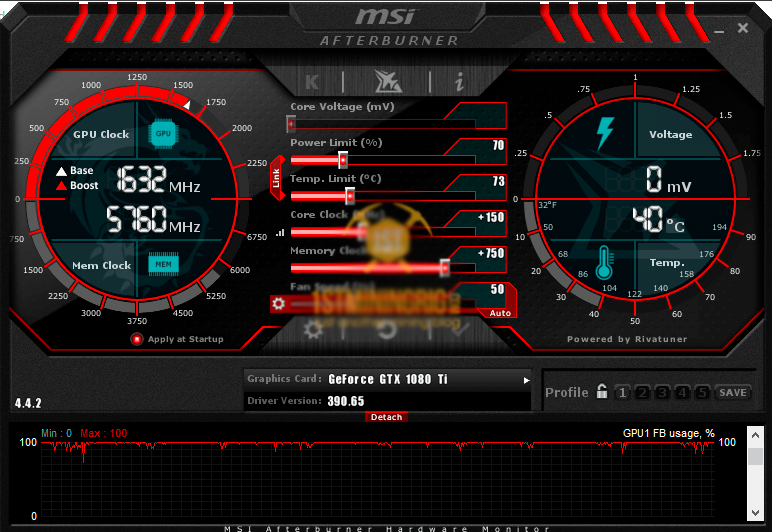Open the settings gear icon

coord(313,330)
